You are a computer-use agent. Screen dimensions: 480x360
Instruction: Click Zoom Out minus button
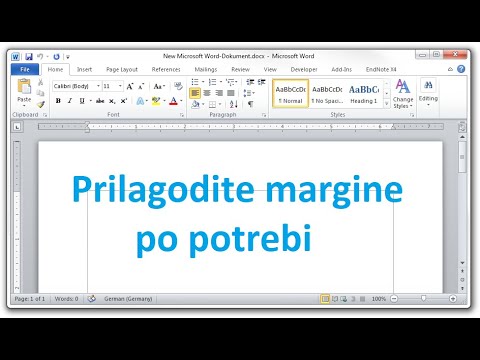coord(394,299)
